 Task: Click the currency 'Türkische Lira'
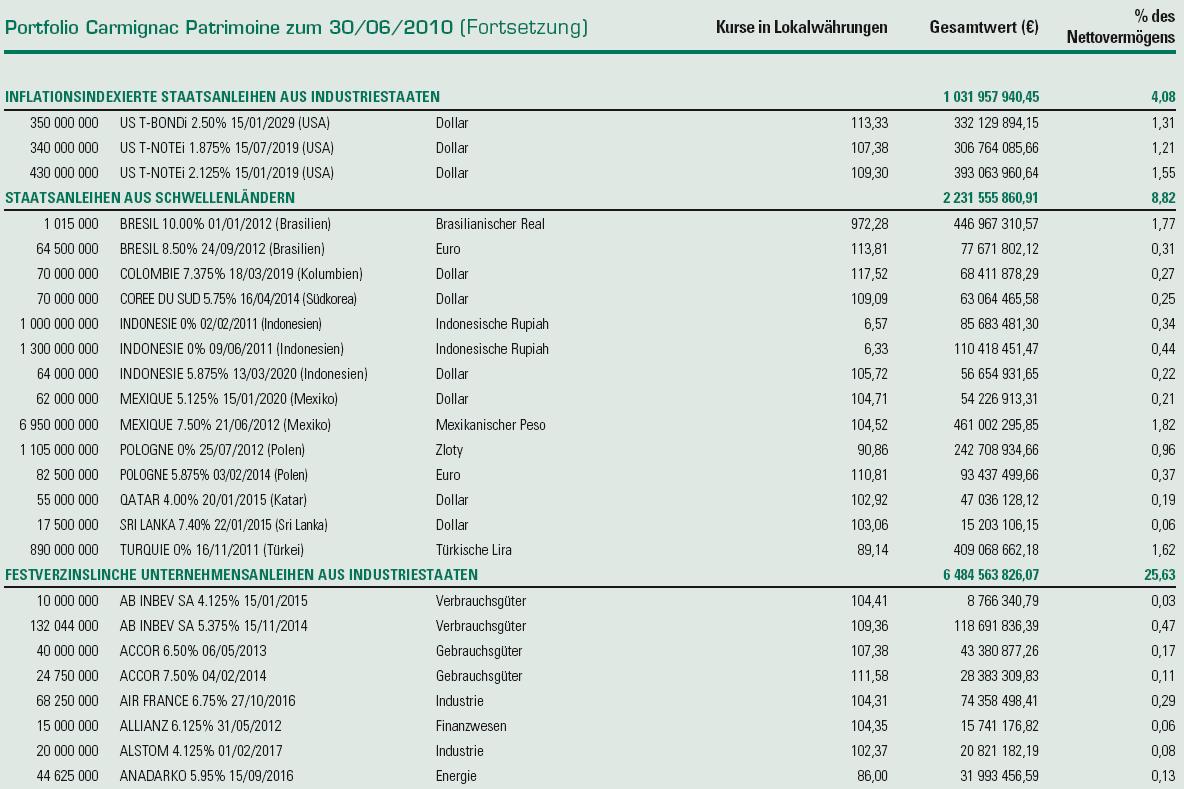click(473, 550)
